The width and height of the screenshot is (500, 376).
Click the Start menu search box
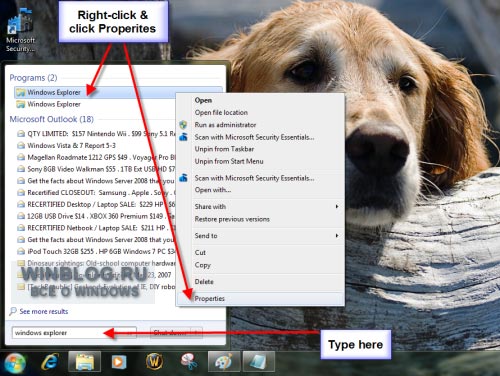click(x=74, y=333)
